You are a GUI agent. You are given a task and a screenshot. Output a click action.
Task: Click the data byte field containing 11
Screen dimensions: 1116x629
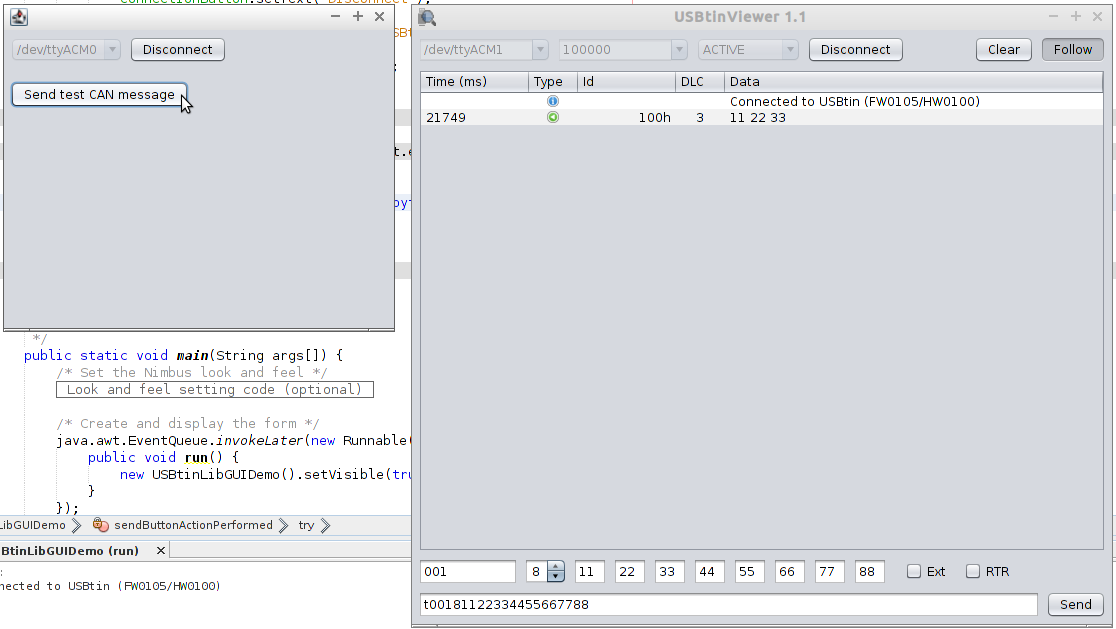[589, 571]
